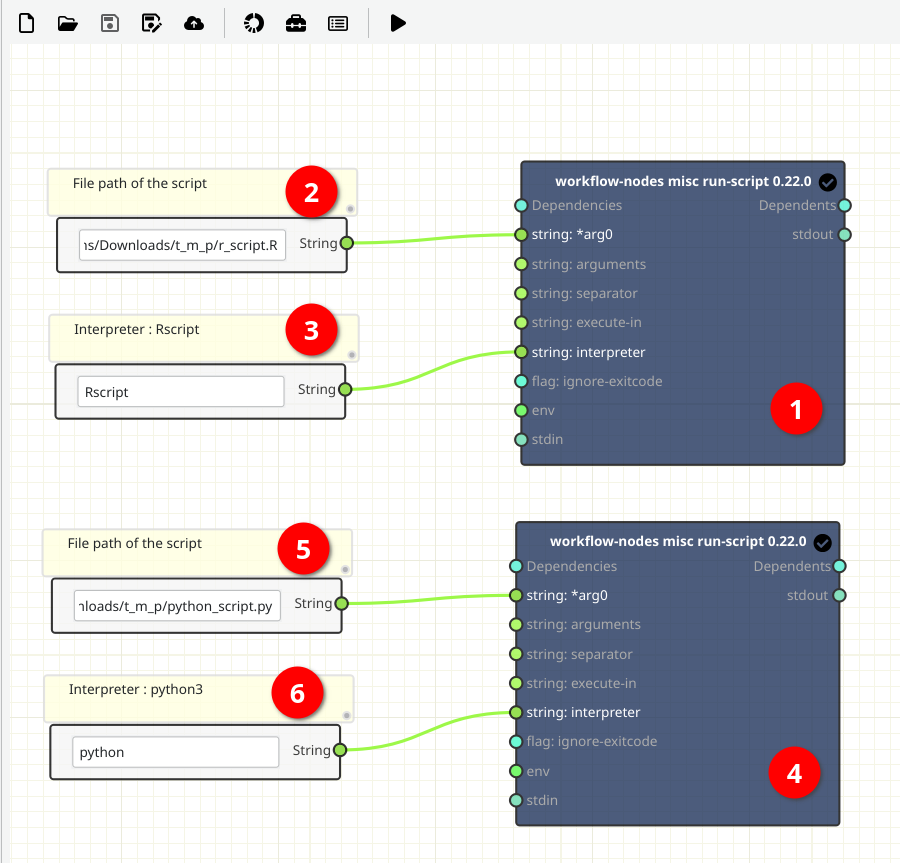Click the stdout output port on the python run-script node
This screenshot has width=900, height=863.
(x=840, y=596)
